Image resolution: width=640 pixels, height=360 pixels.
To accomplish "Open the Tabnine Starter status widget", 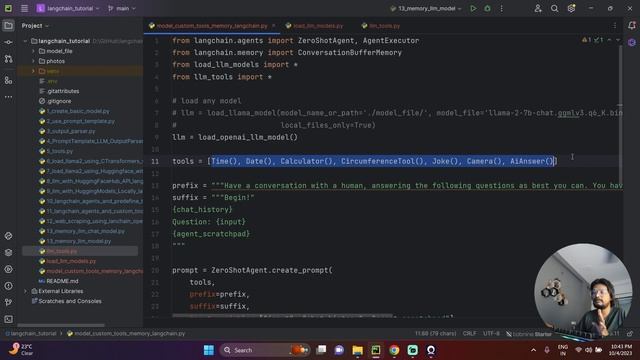I will click(x=529, y=334).
